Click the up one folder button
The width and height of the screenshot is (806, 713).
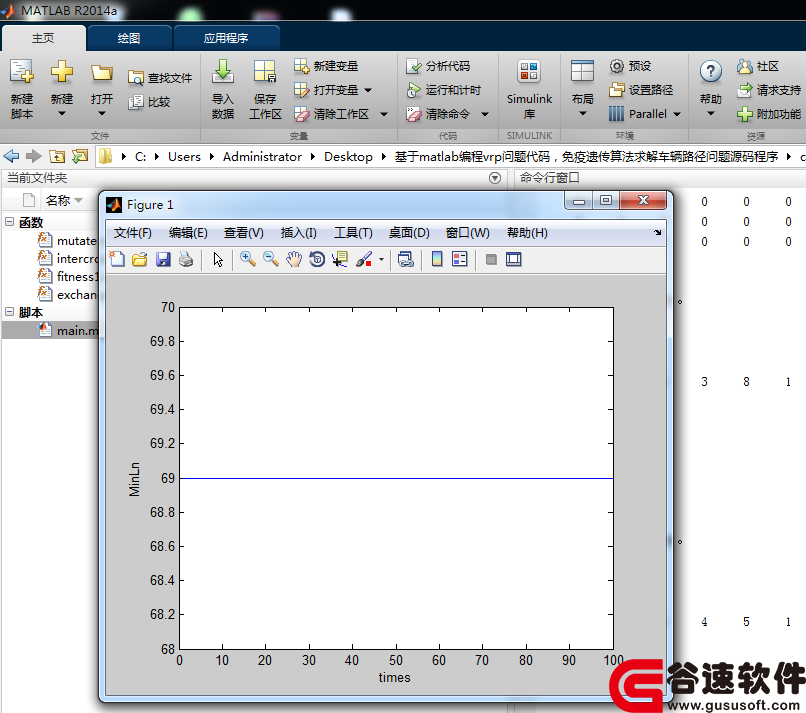click(57, 156)
